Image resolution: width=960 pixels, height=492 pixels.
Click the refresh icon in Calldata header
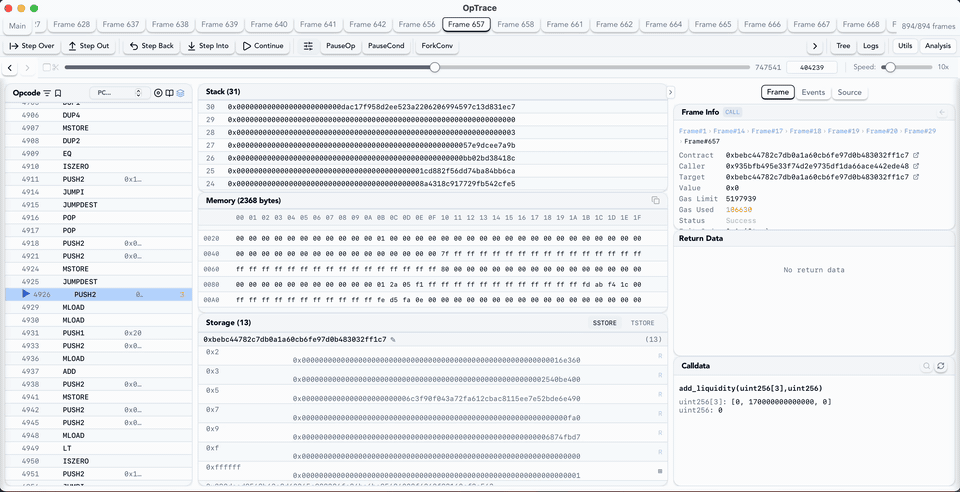(941, 366)
